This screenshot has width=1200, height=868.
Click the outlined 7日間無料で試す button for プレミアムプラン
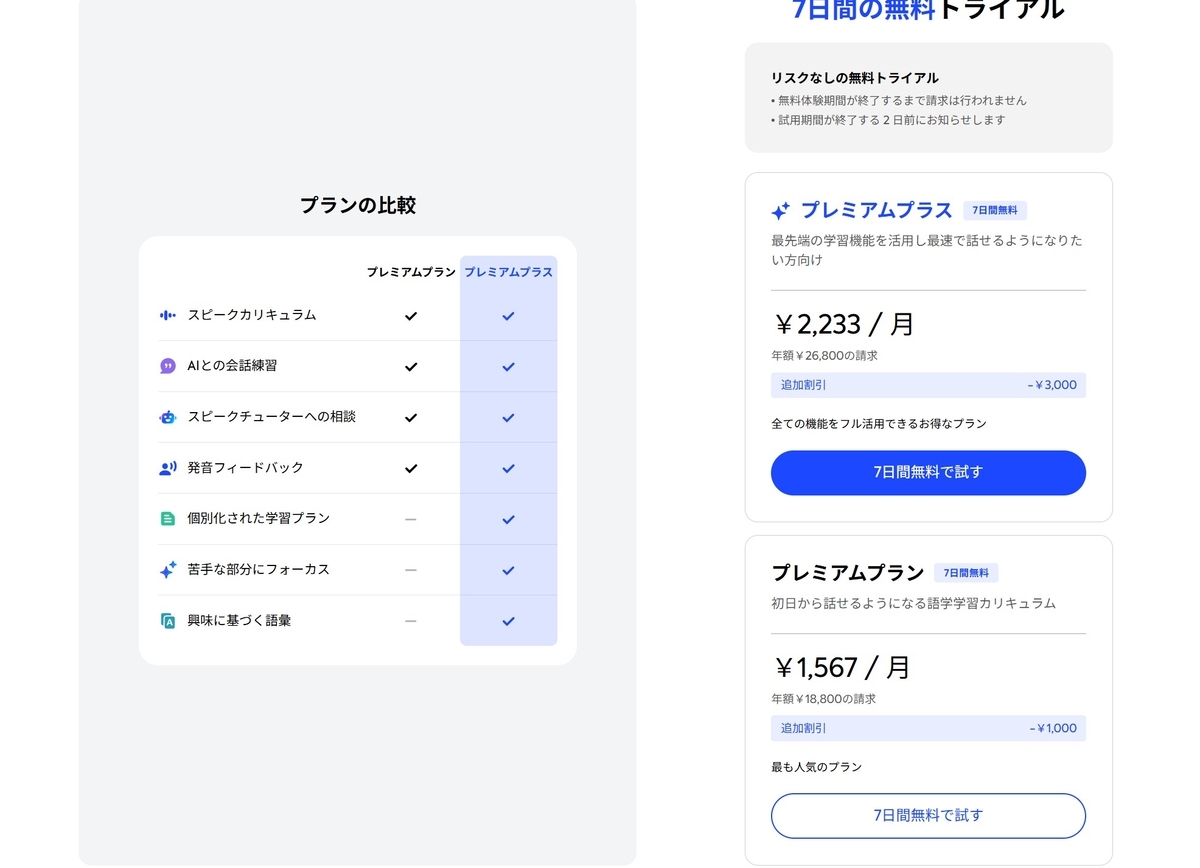click(928, 815)
